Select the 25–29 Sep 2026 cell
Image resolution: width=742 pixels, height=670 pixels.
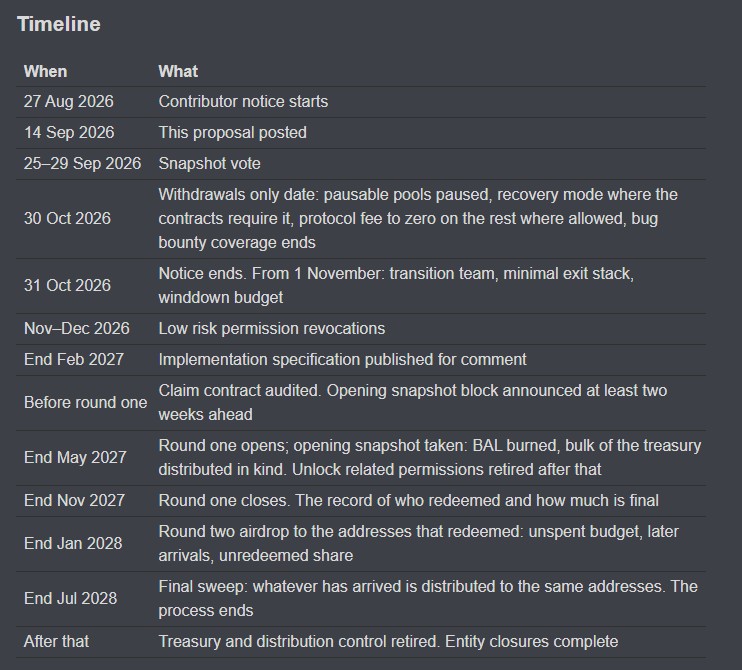82,164
